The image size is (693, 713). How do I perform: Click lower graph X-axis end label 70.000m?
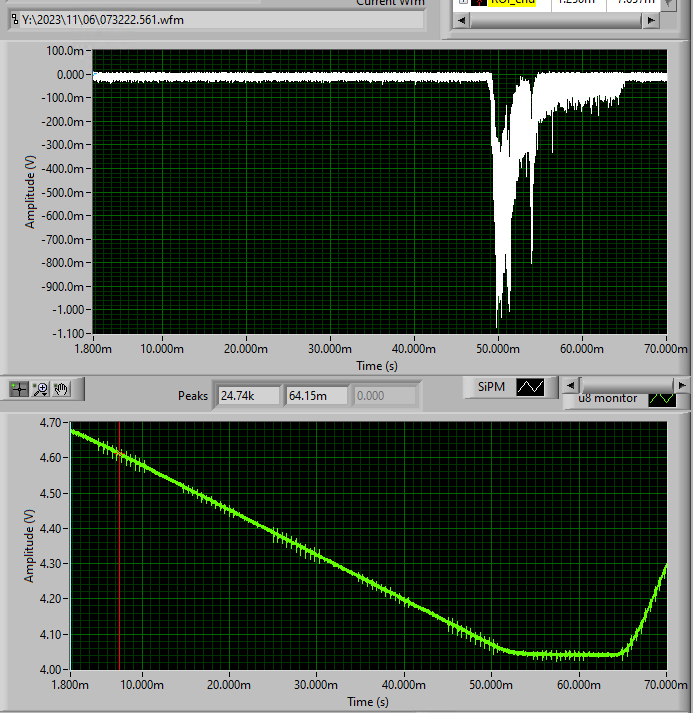pos(666,684)
